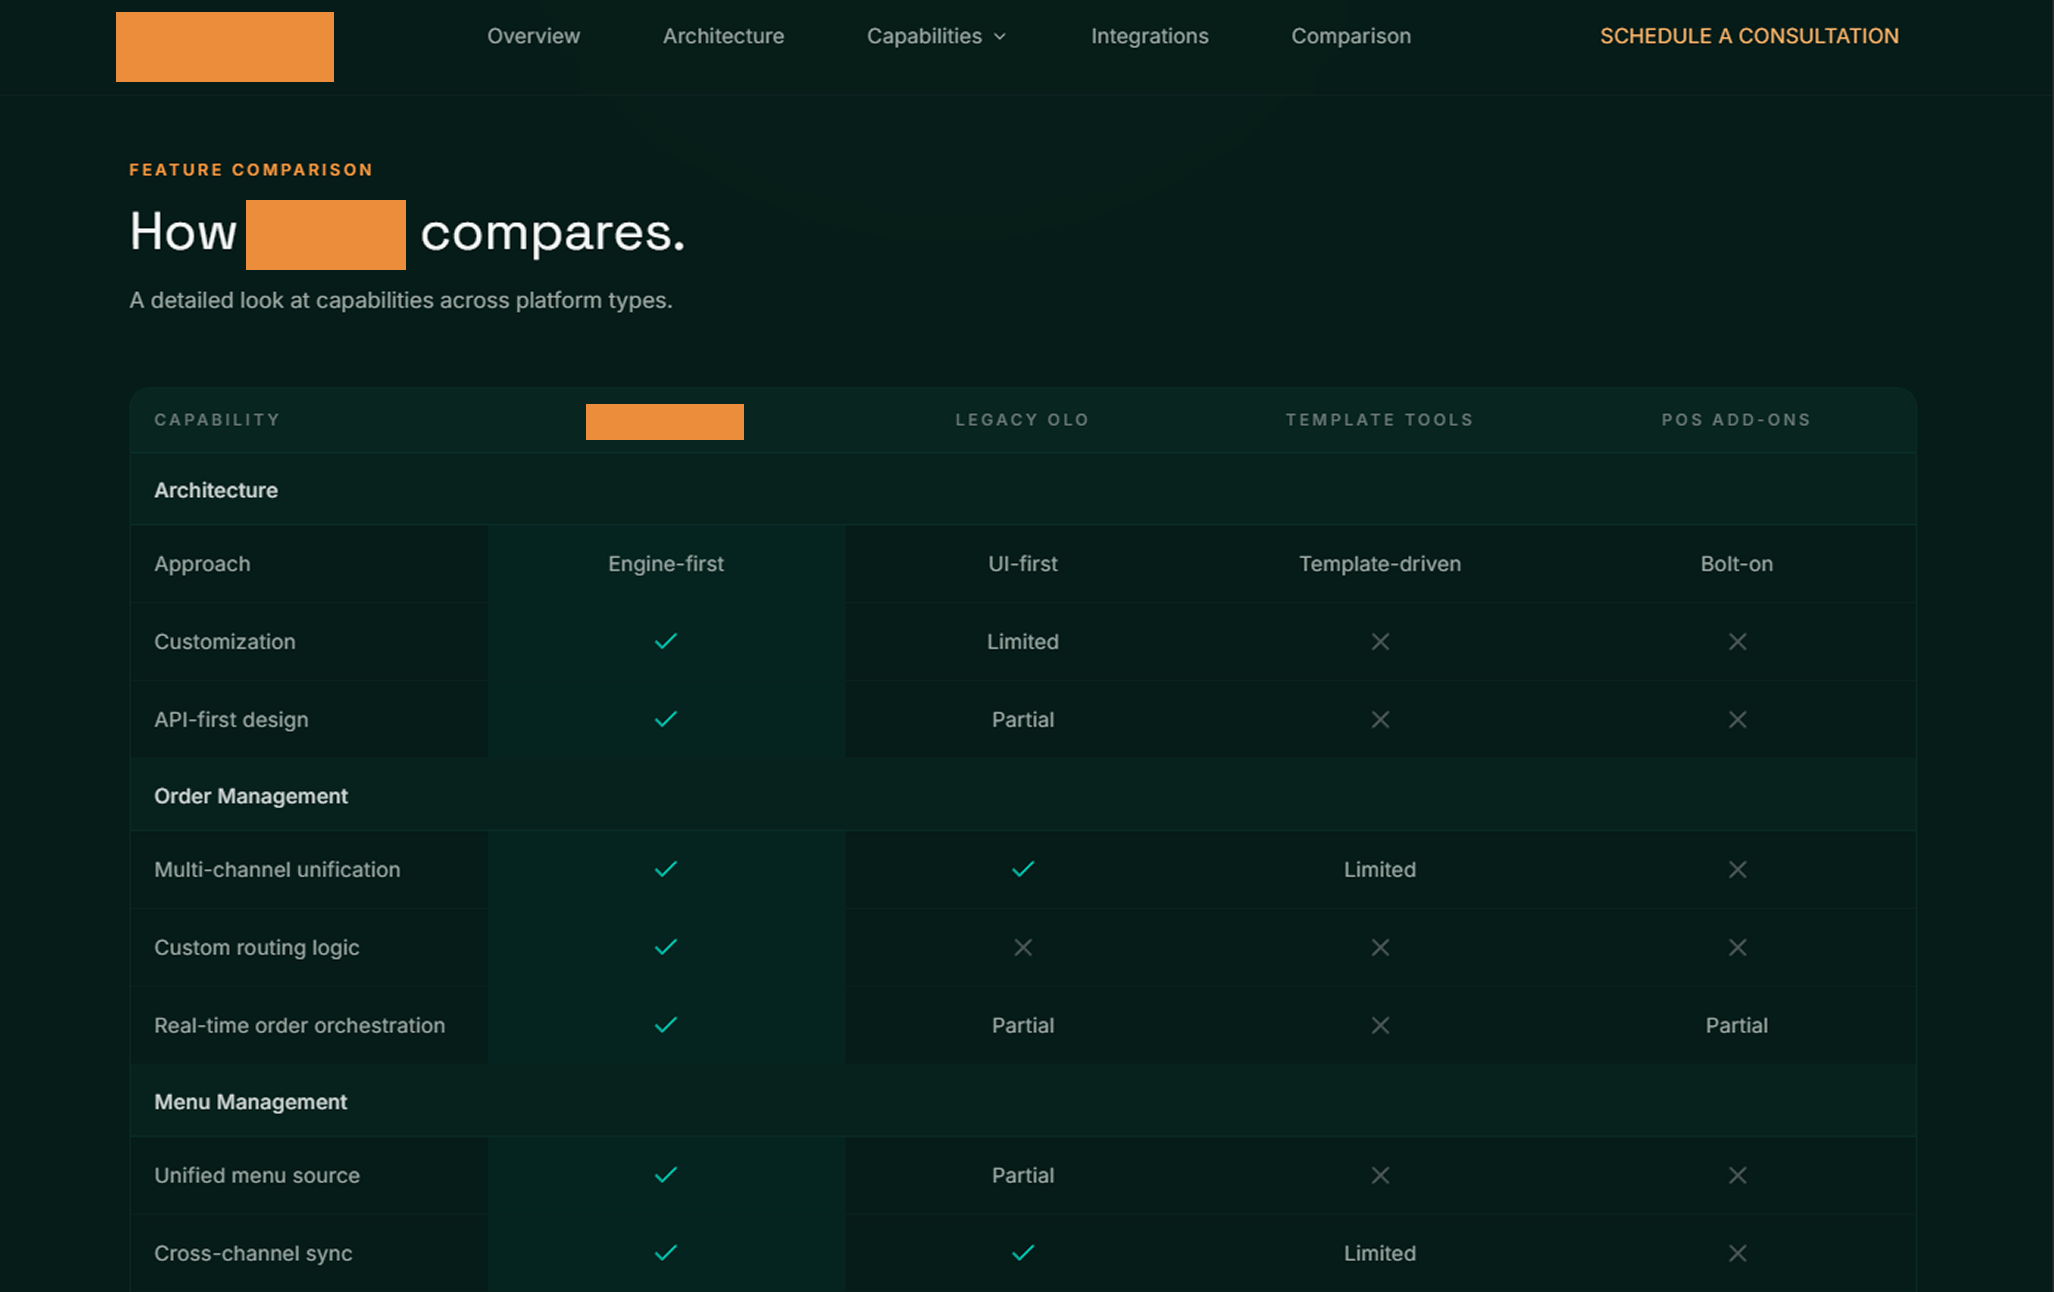This screenshot has height=1292, width=2054.
Task: Open the Overview nav item
Action: pos(533,36)
